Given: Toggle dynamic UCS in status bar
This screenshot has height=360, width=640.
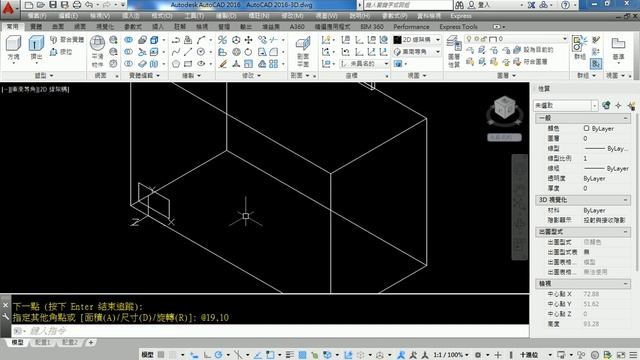Looking at the screenshot, I should (x=348, y=355).
